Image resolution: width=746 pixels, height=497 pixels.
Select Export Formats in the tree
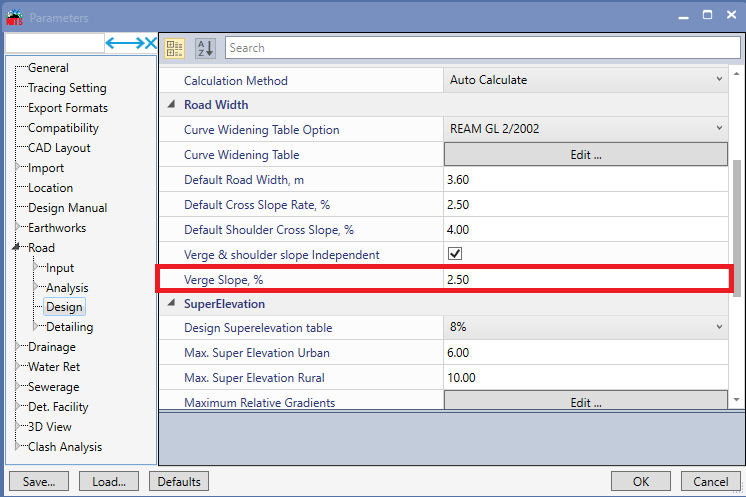68,108
